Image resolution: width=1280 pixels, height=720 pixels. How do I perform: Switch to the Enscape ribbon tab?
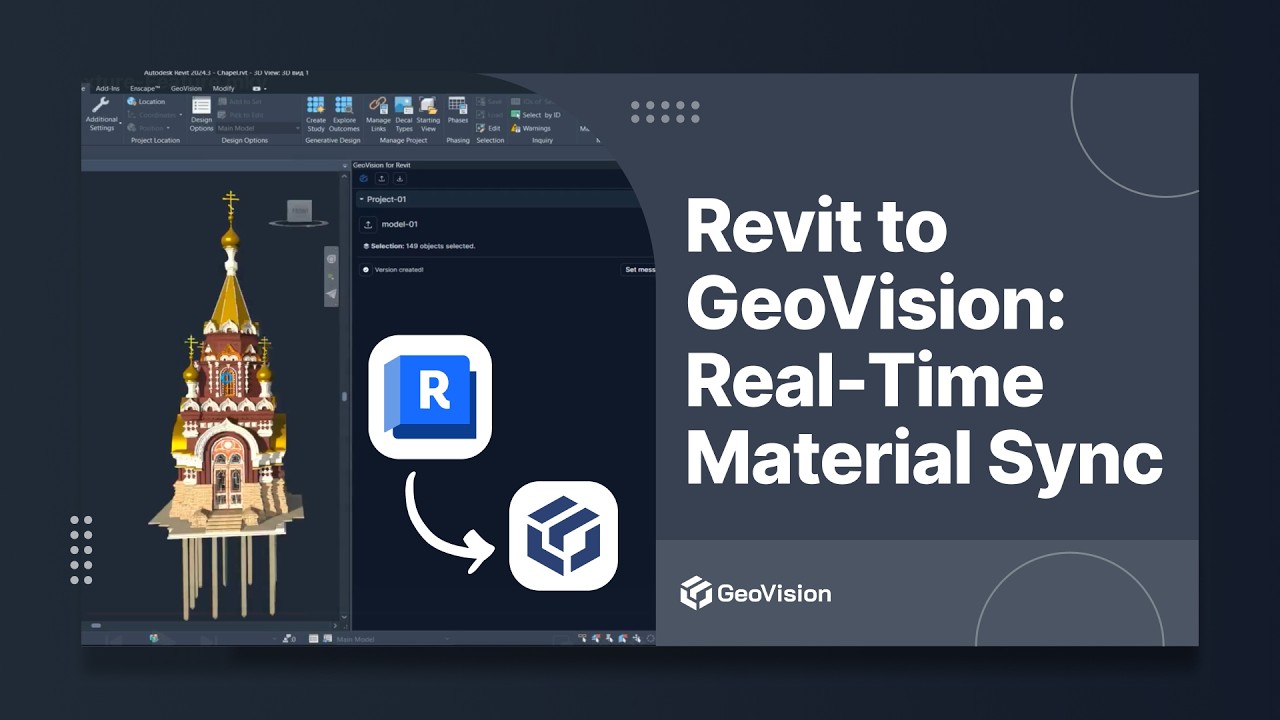pos(147,88)
